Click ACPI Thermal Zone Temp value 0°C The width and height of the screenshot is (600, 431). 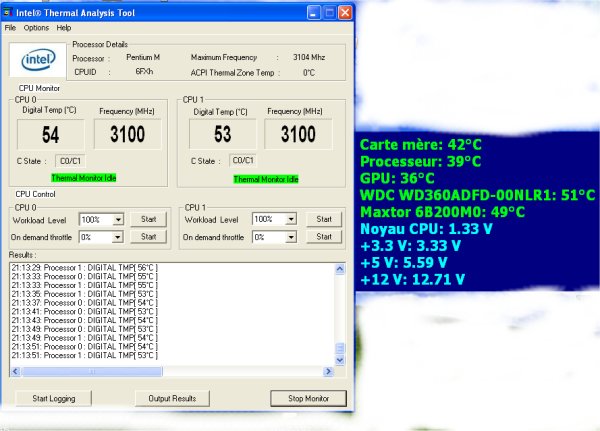pyautogui.click(x=309, y=73)
